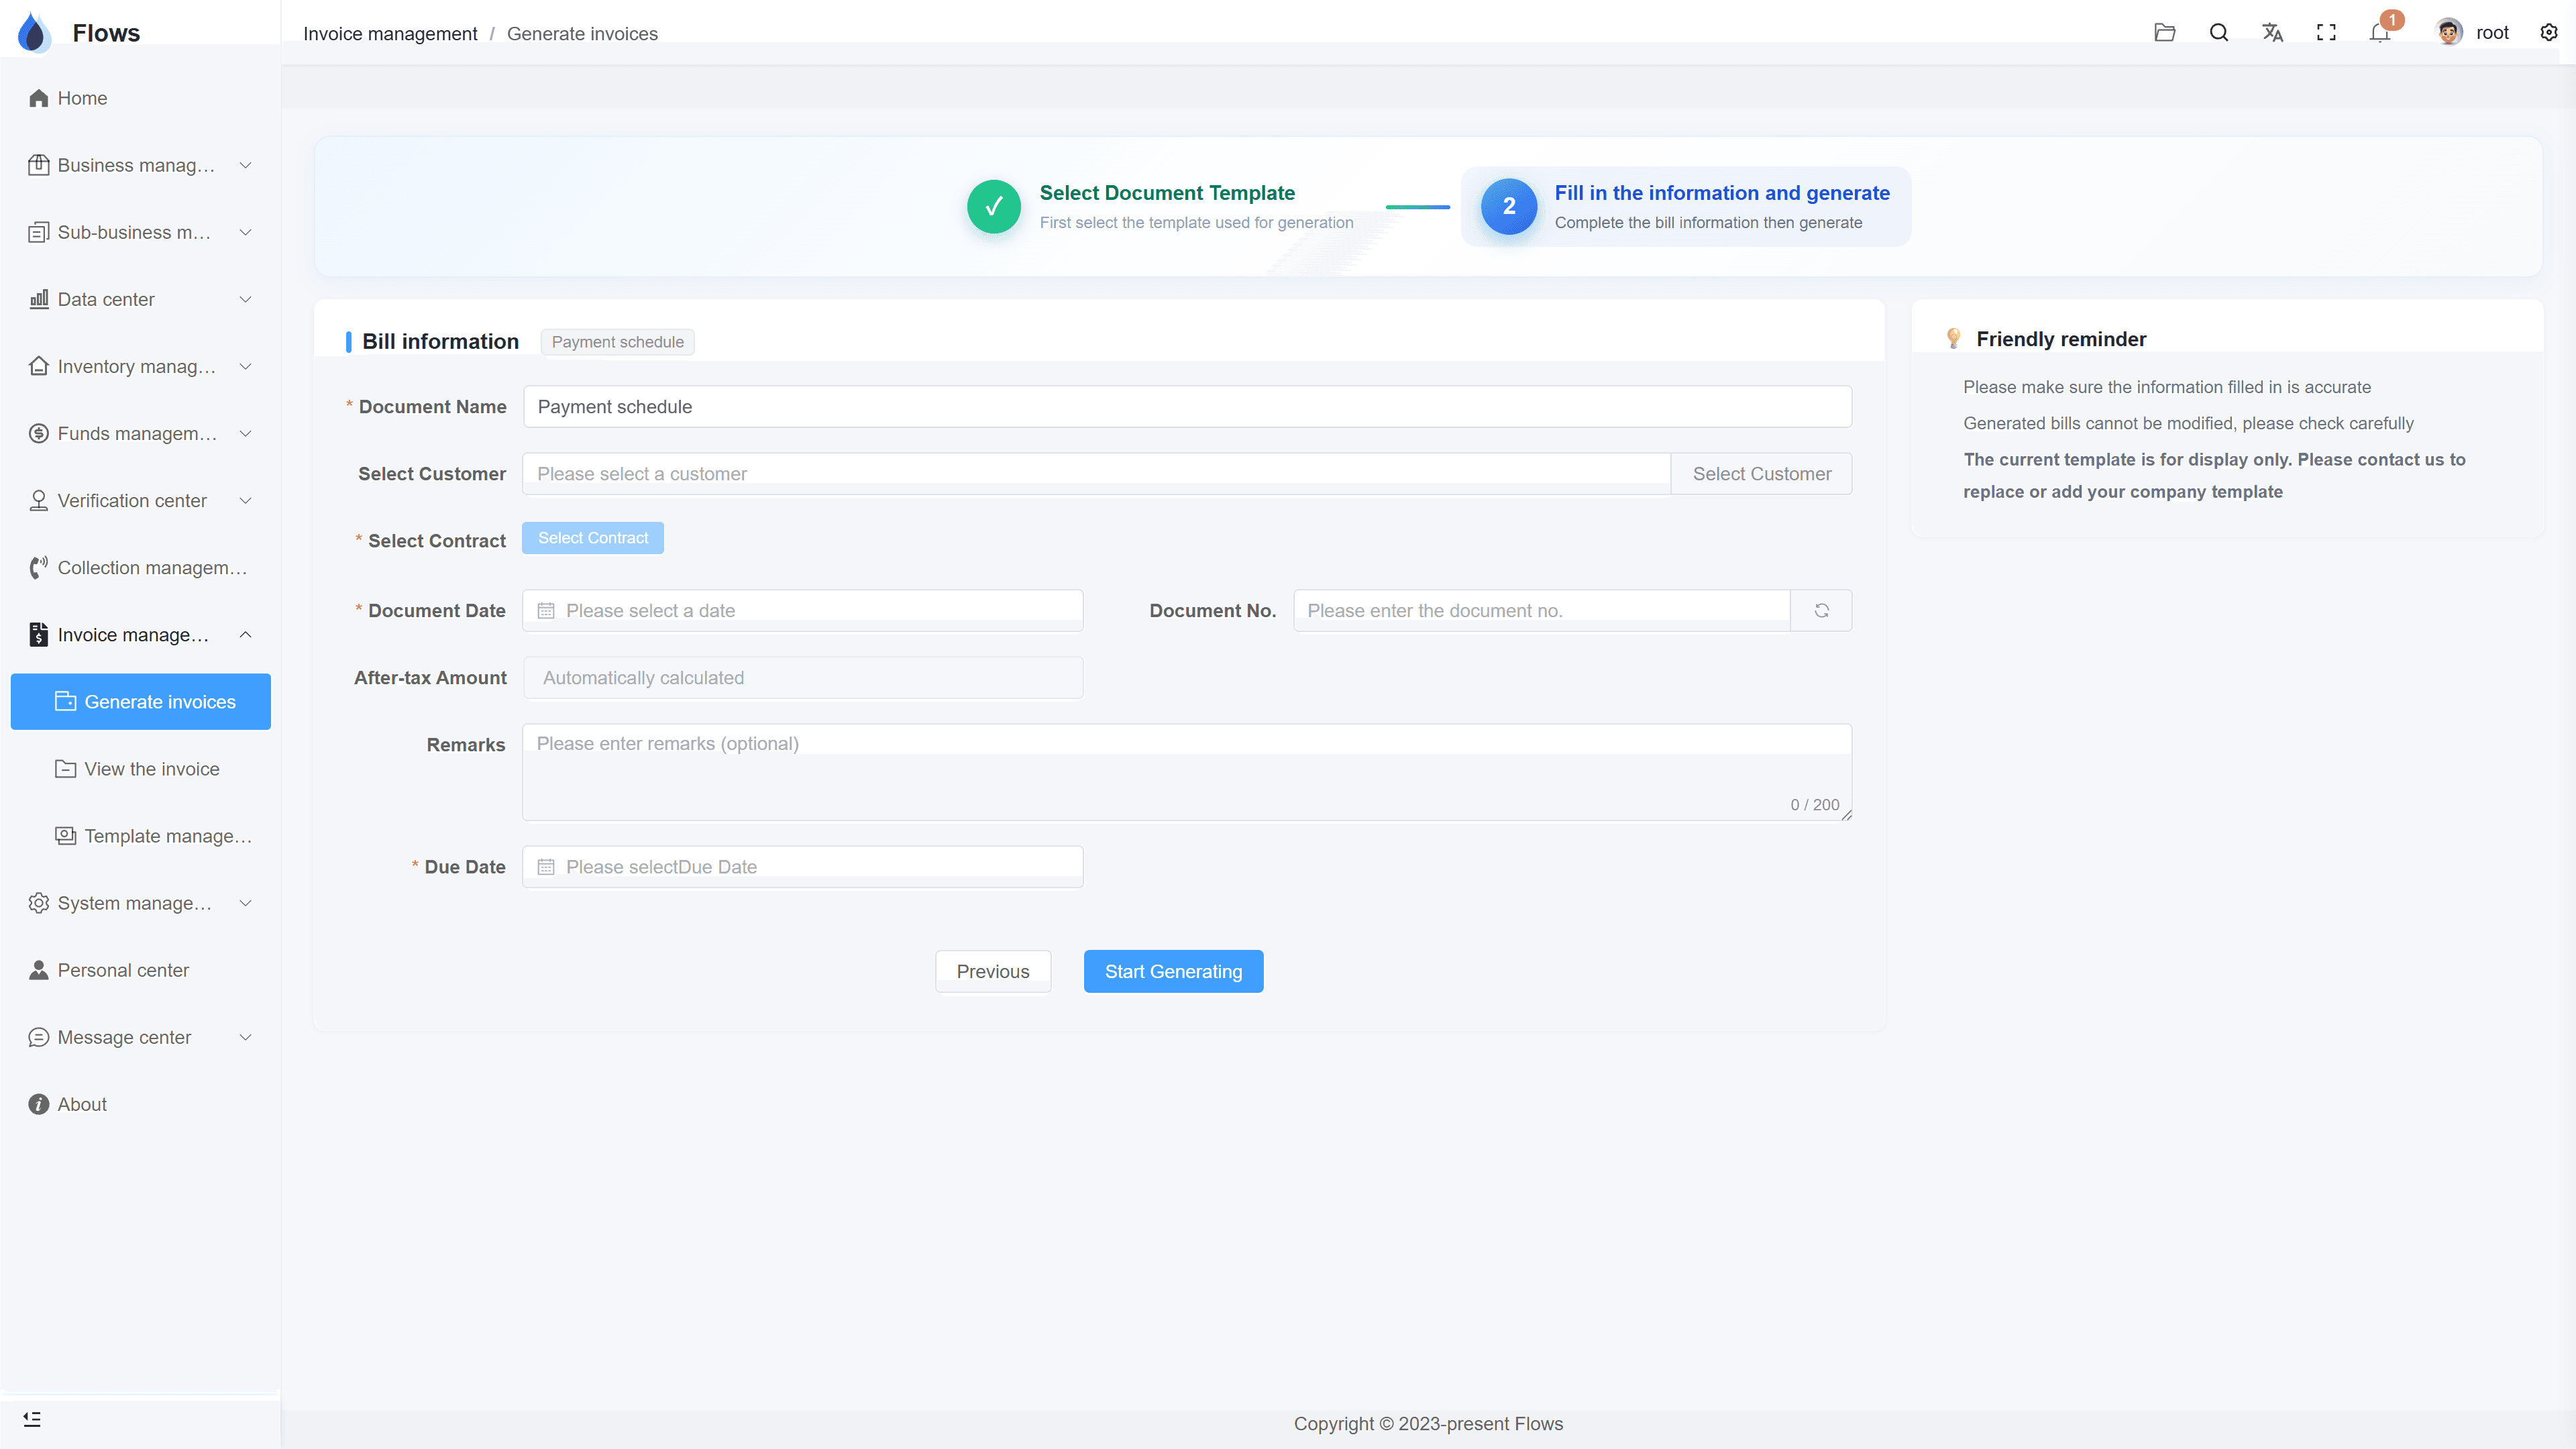The height and width of the screenshot is (1449, 2576).
Task: Click the Flows water-drop logo
Action: click(x=34, y=33)
